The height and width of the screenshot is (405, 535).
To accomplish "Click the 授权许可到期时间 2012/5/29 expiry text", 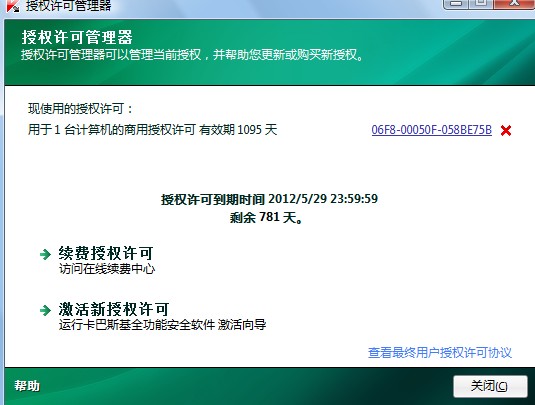I will pos(270,199).
